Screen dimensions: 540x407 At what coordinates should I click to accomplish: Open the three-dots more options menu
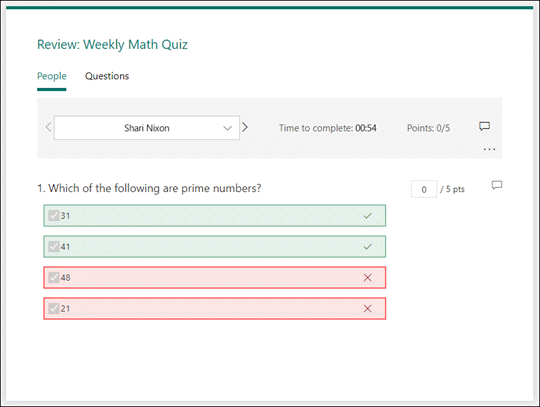(x=489, y=149)
